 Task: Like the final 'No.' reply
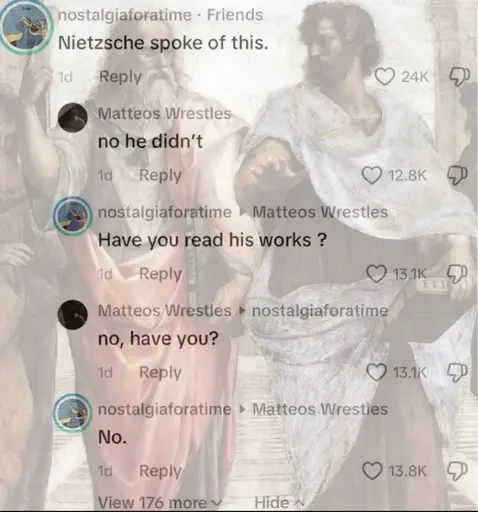pyautogui.click(x=372, y=471)
